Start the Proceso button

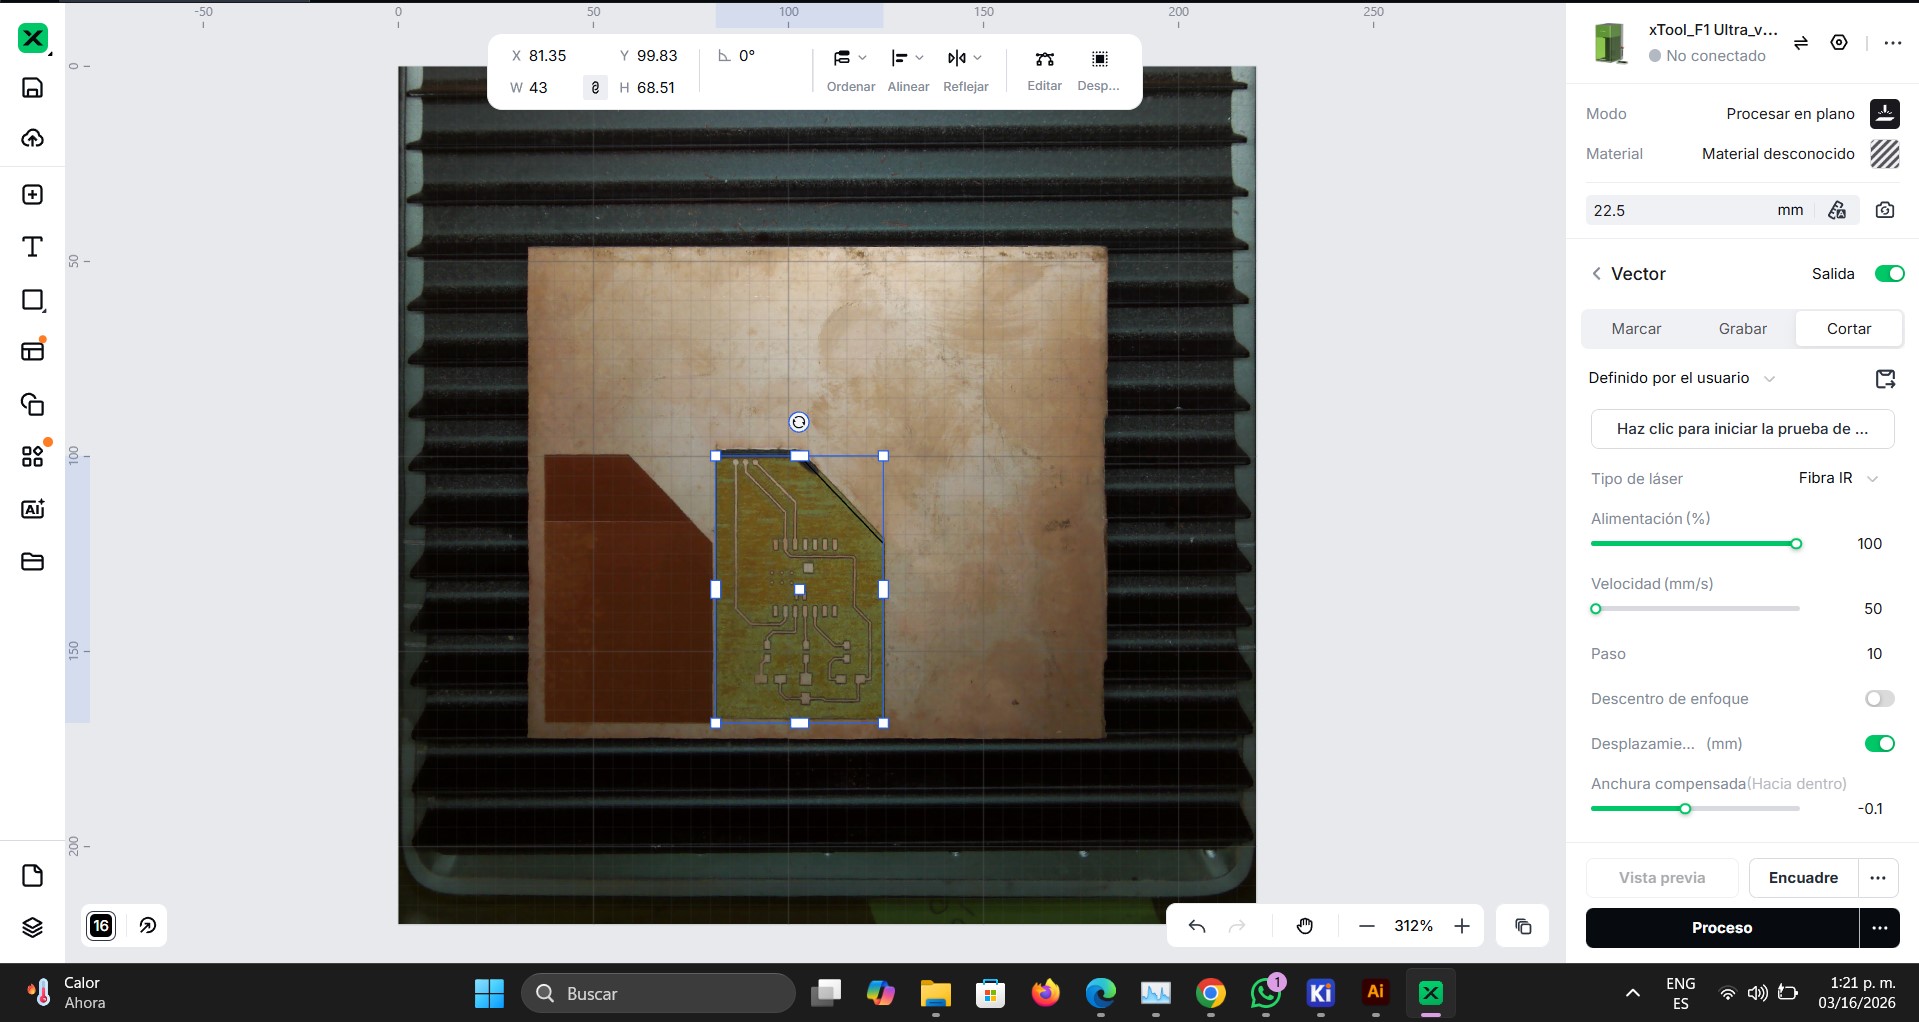coord(1722,928)
